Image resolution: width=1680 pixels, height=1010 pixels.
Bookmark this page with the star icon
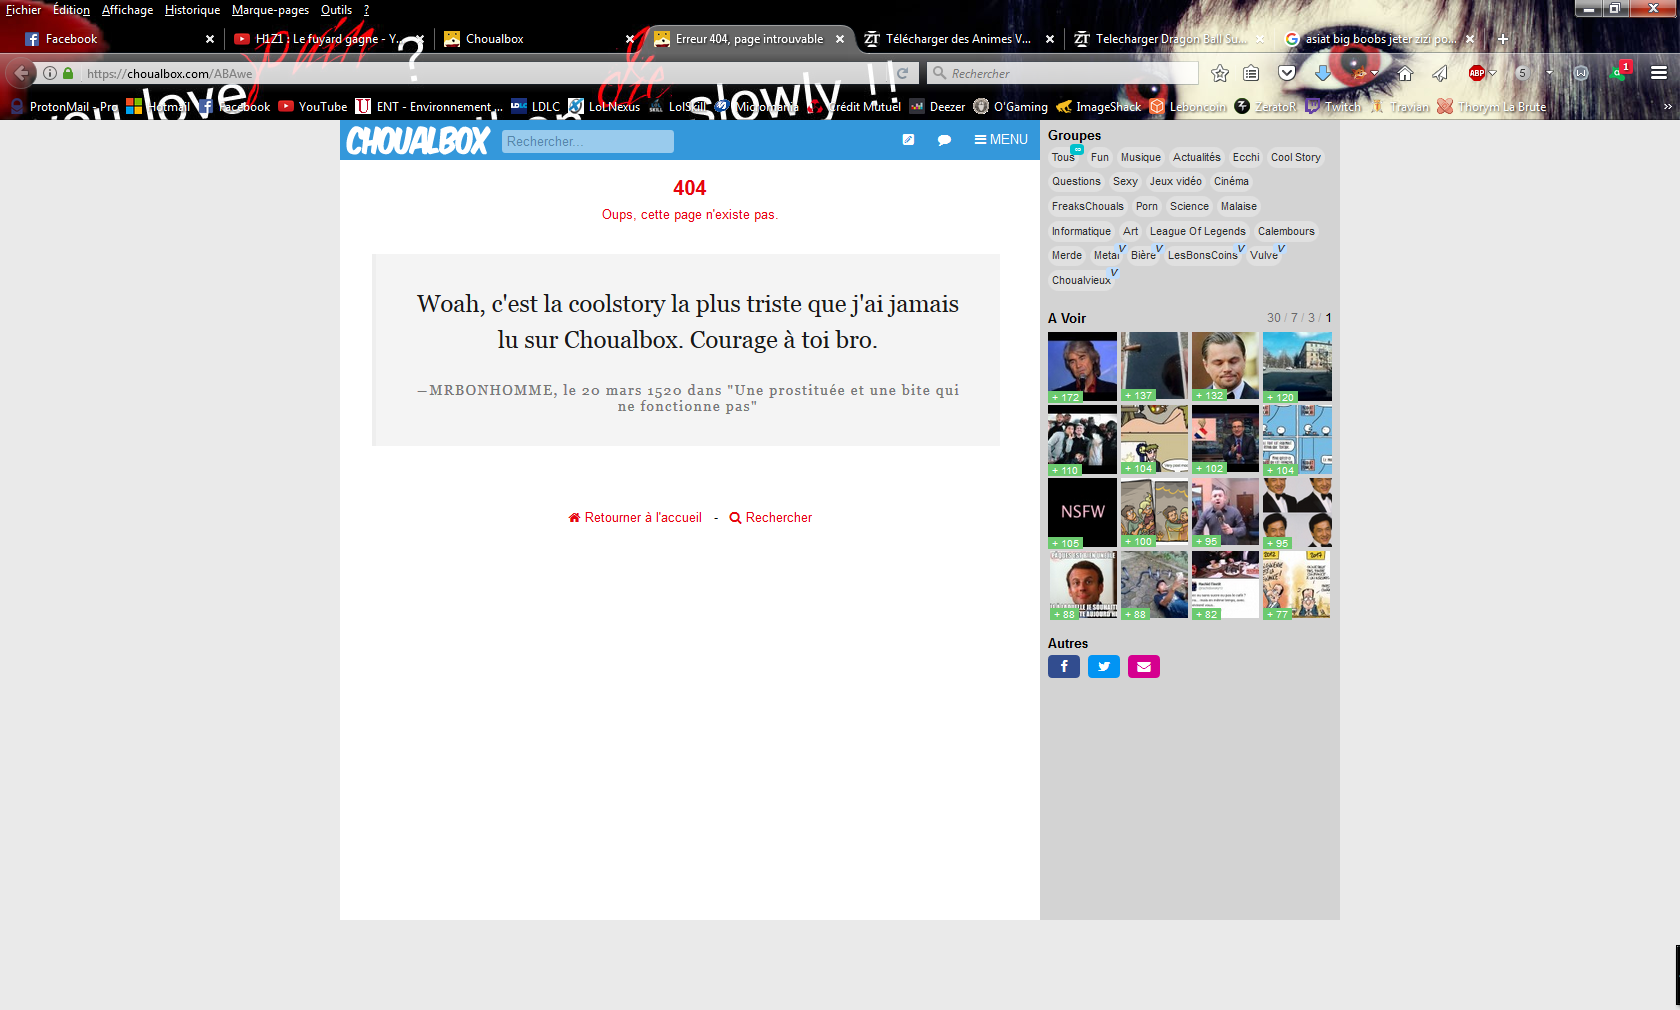click(1219, 73)
